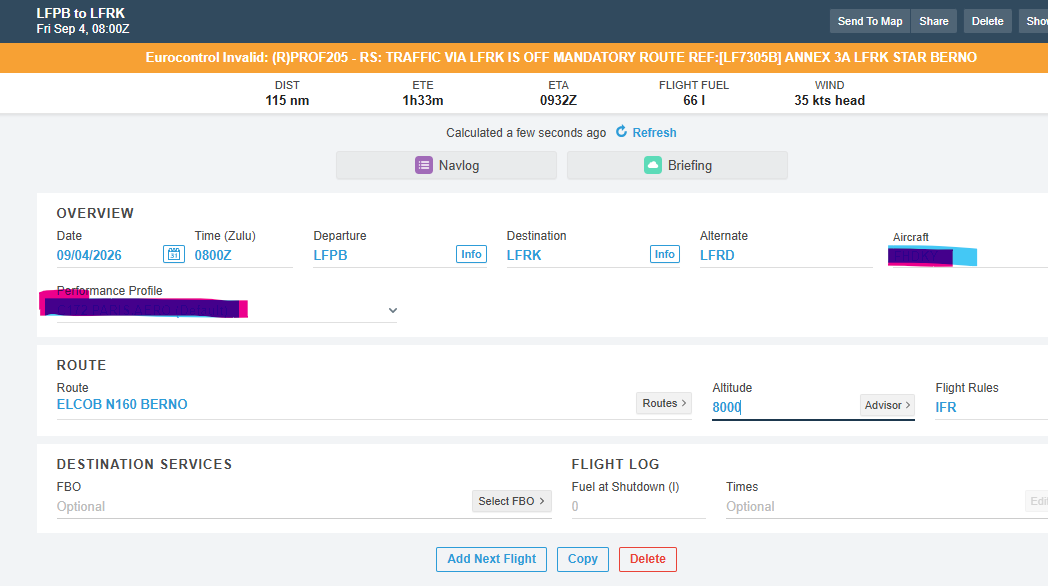Delete flight using the top bar button
Image resolution: width=1048 pixels, height=586 pixels.
pos(987,21)
